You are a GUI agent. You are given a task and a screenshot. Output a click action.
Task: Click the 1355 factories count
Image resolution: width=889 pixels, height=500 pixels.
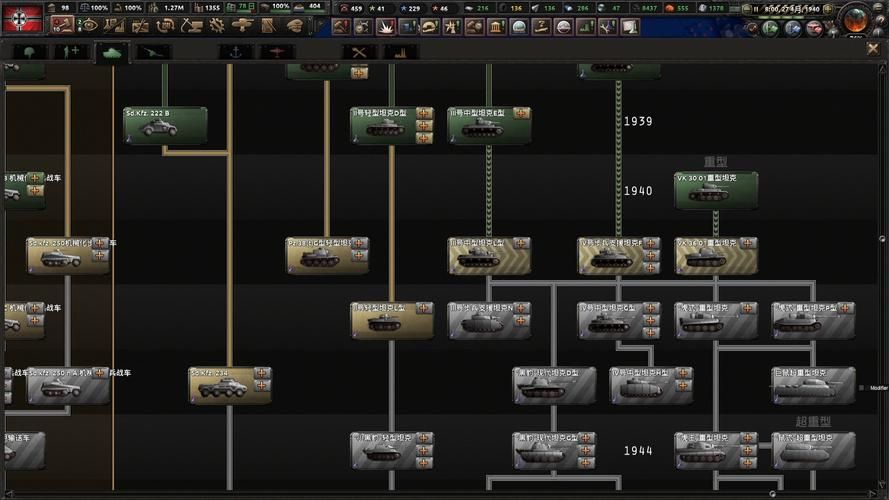[x=212, y=8]
